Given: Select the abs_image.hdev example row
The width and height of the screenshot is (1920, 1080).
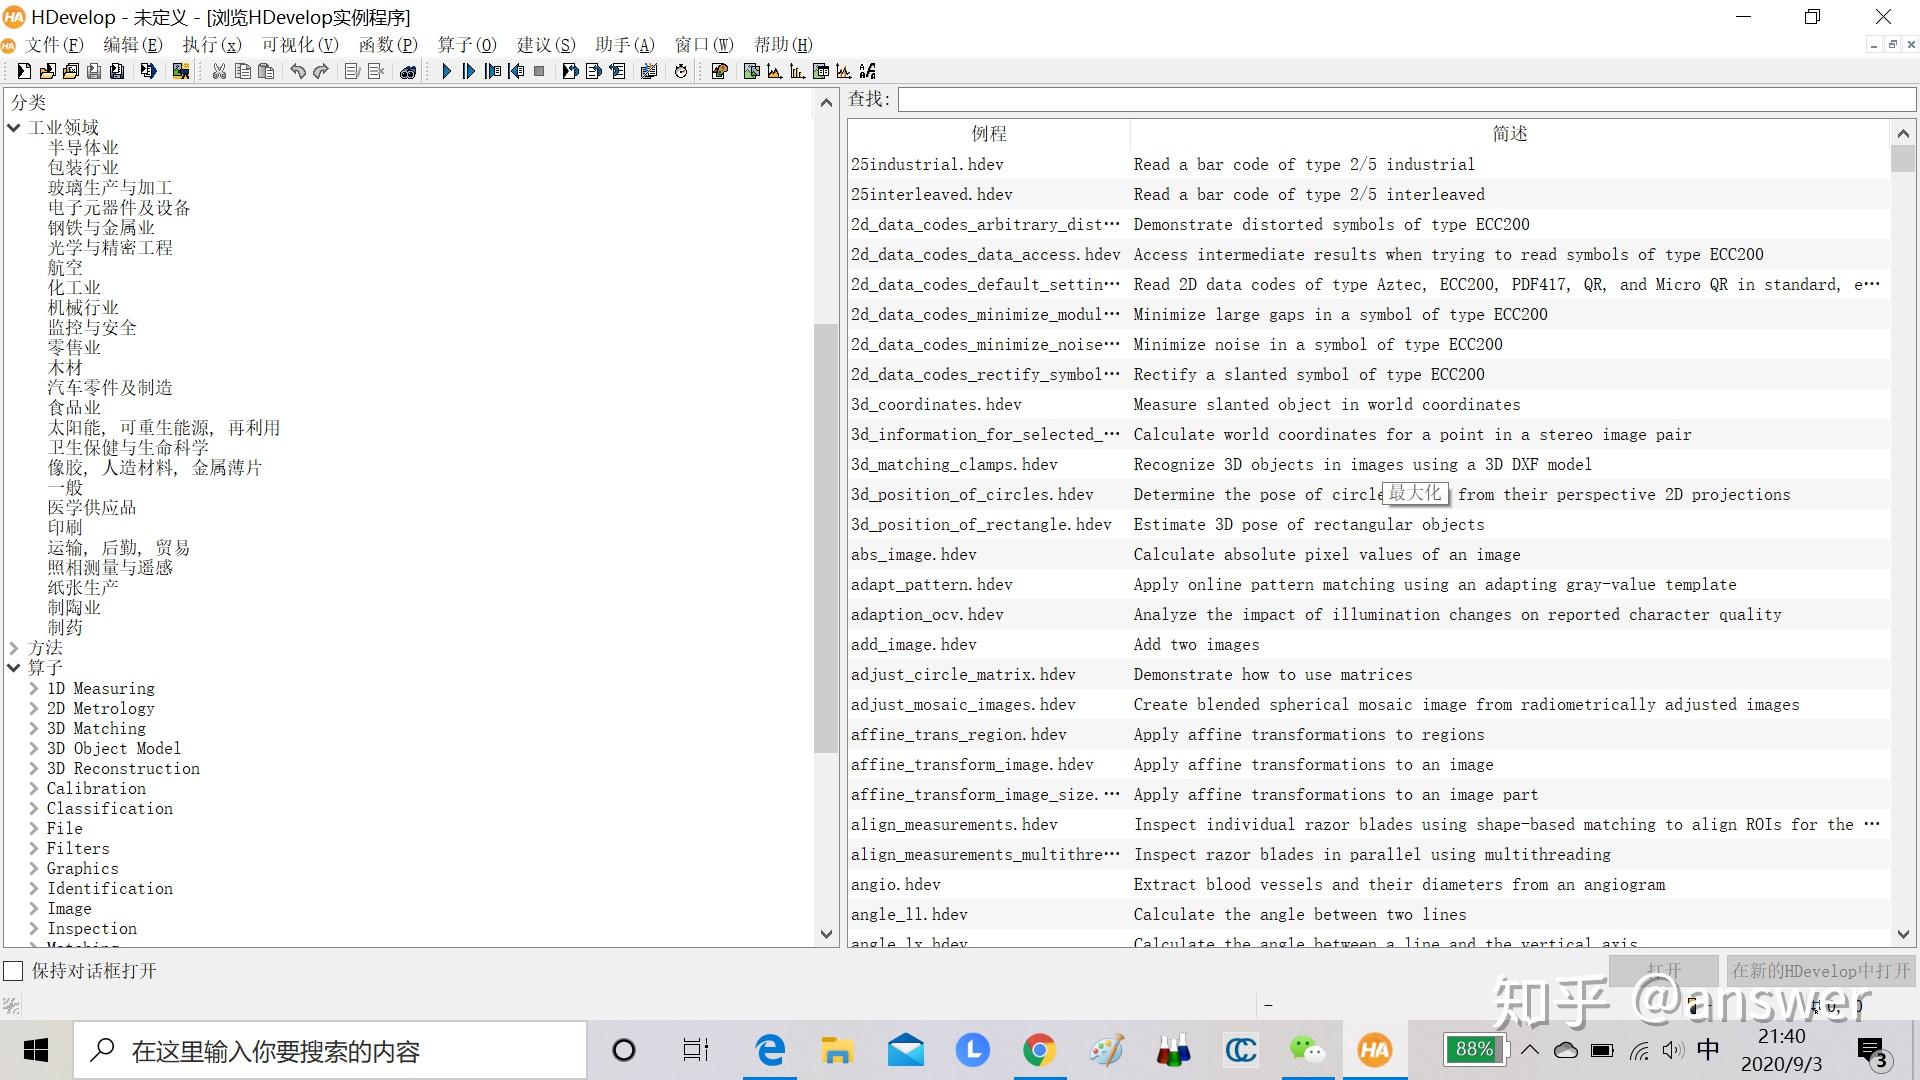Looking at the screenshot, I should (x=914, y=555).
